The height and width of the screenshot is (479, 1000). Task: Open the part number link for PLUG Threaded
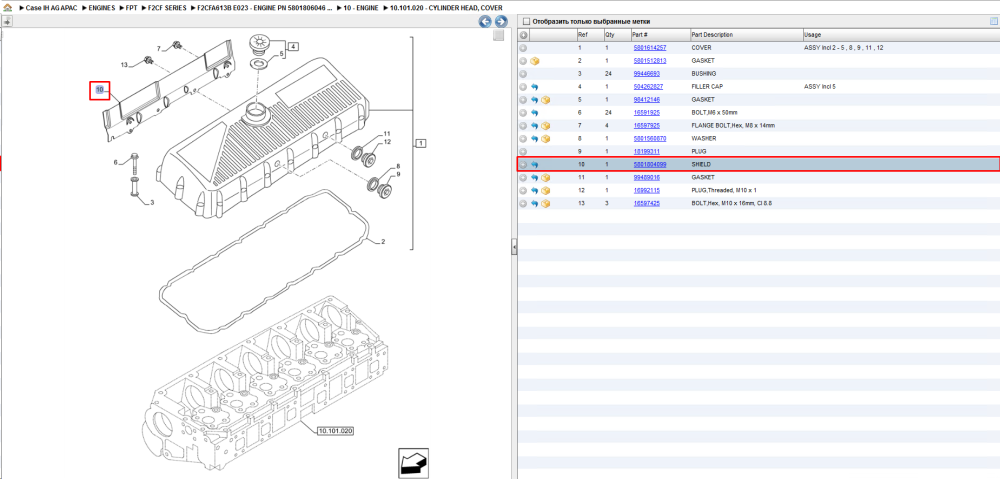click(x=646, y=191)
